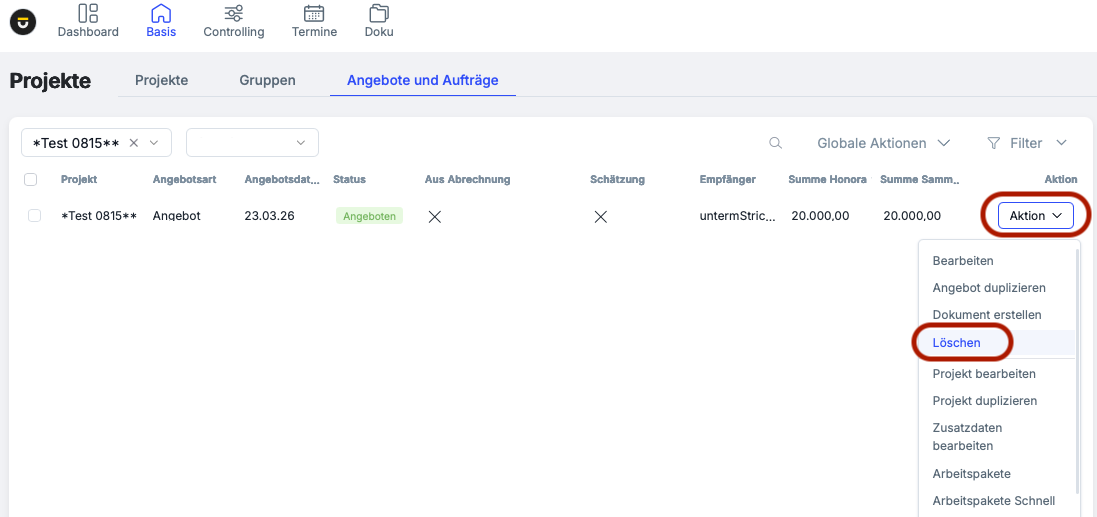Open the Filter dropdown
This screenshot has width=1097, height=517.
1027,143
